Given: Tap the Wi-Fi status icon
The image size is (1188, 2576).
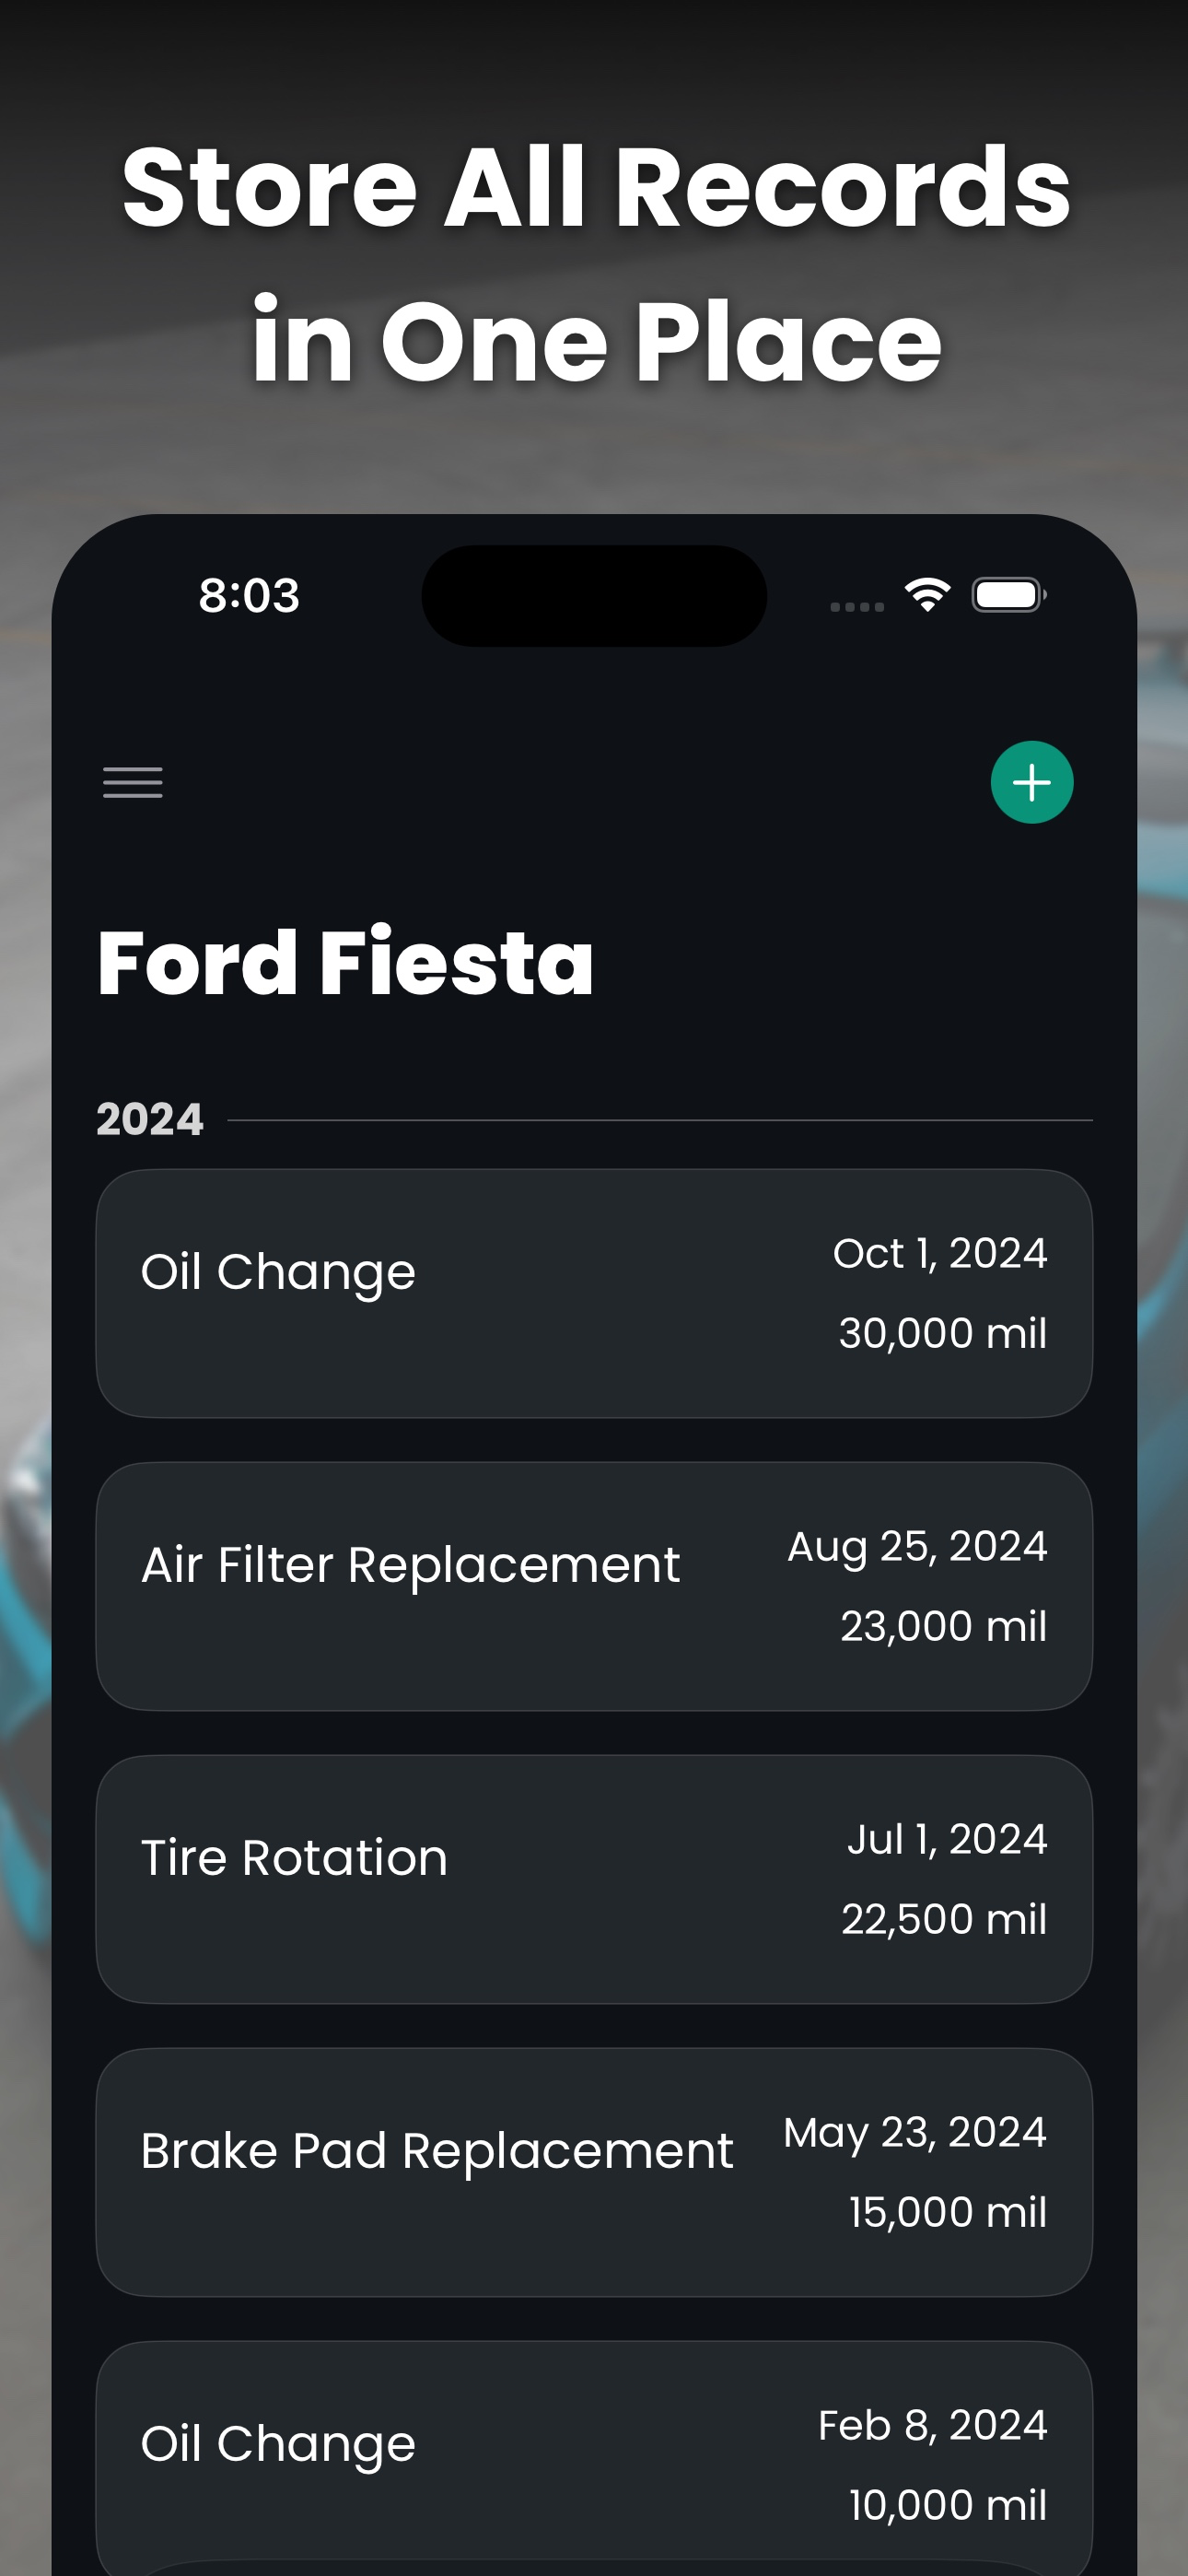Looking at the screenshot, I should pos(927,595).
